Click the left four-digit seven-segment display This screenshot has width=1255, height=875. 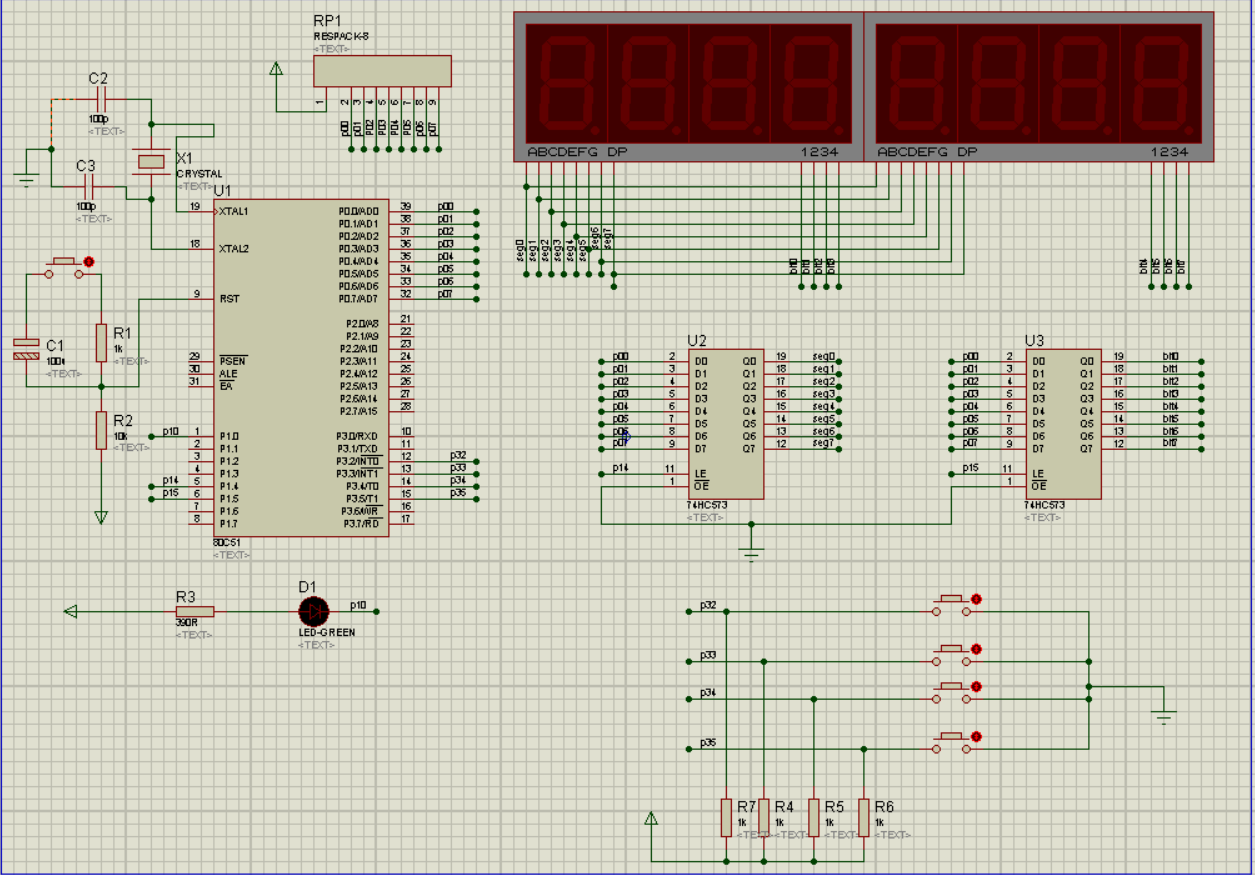(688, 87)
